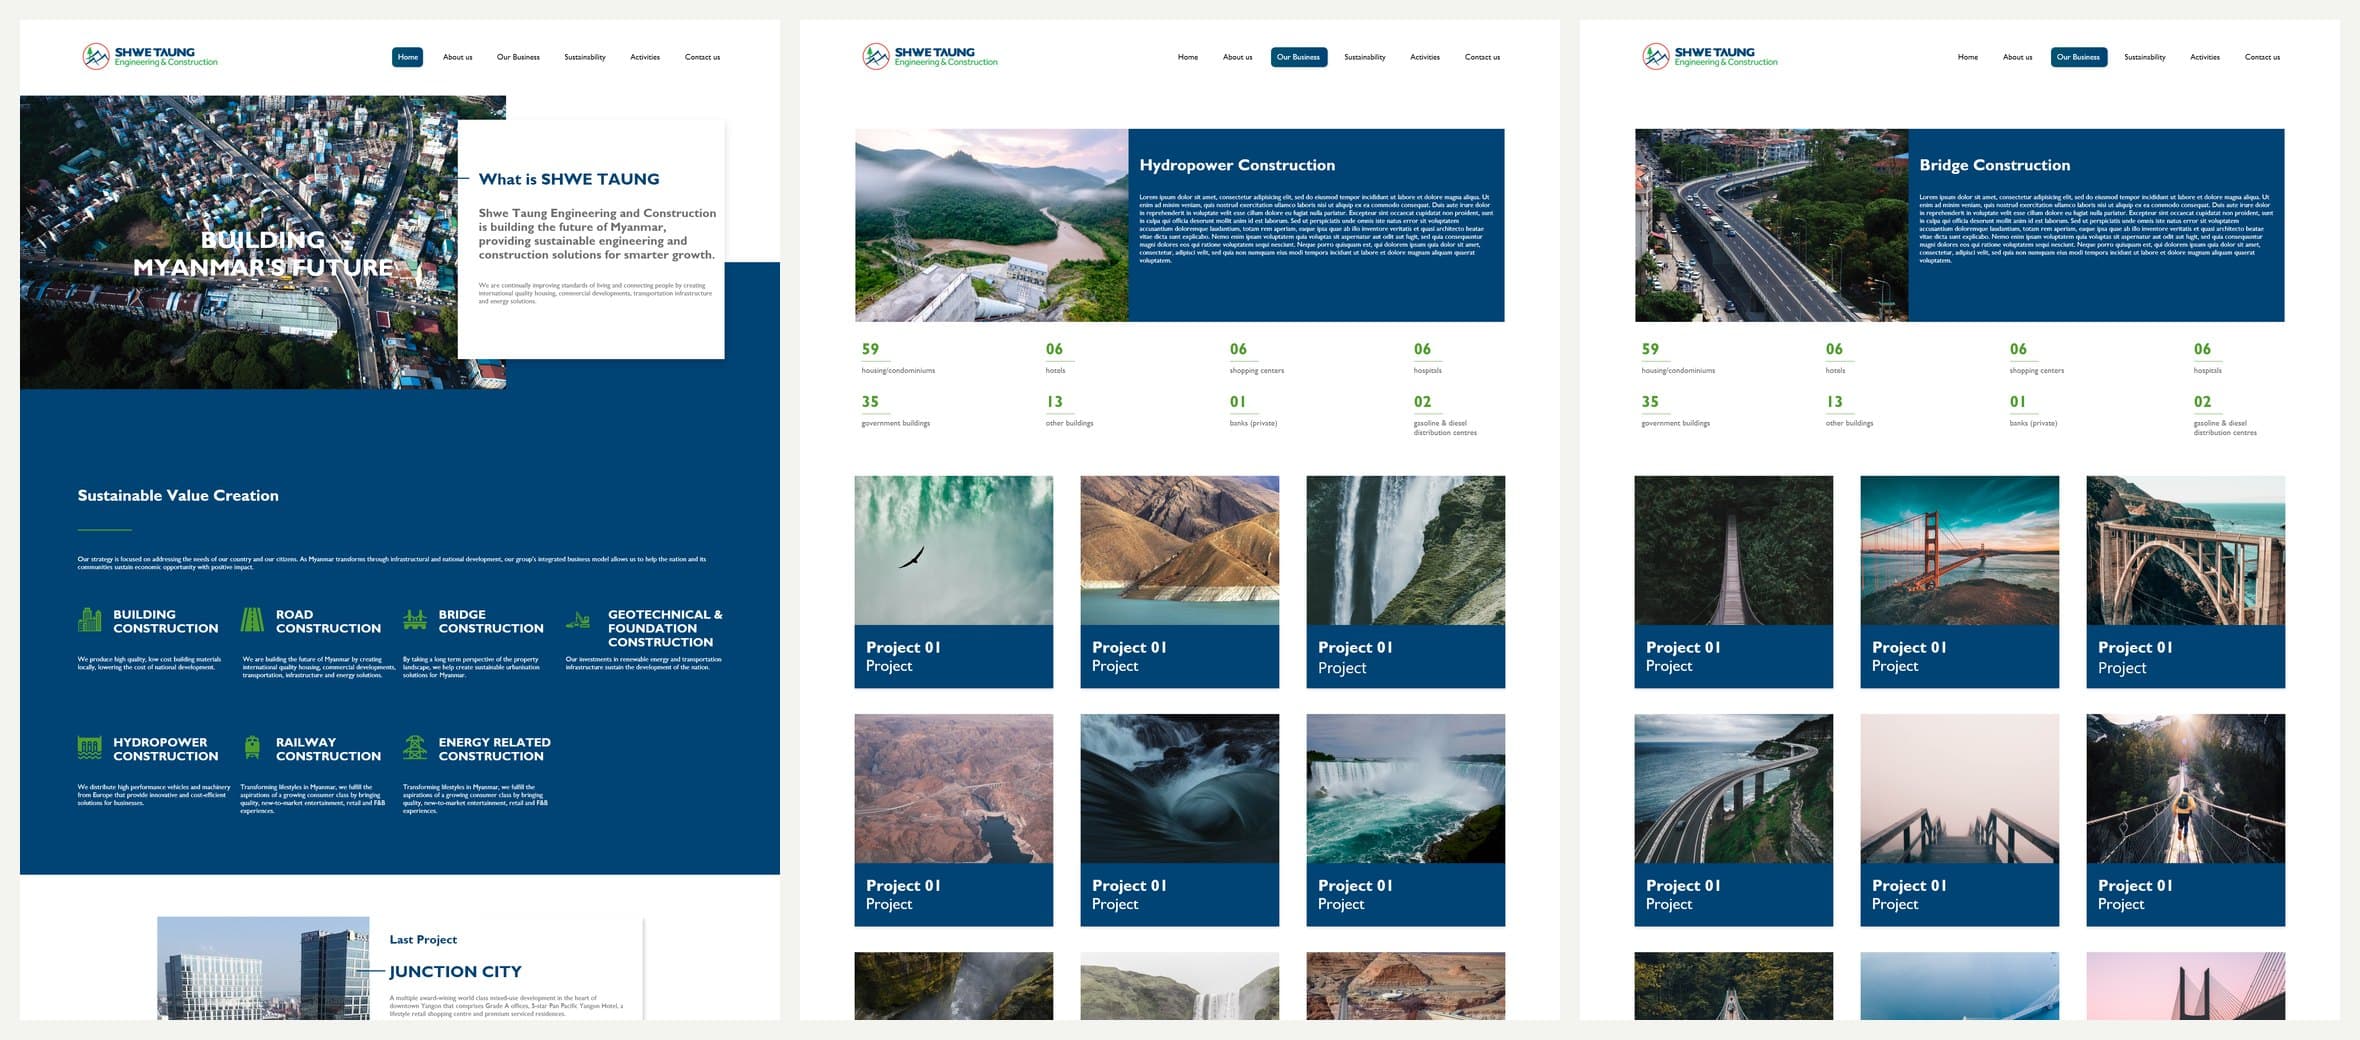
Task: Open Sustainability on the home page nav
Action: pos(585,57)
